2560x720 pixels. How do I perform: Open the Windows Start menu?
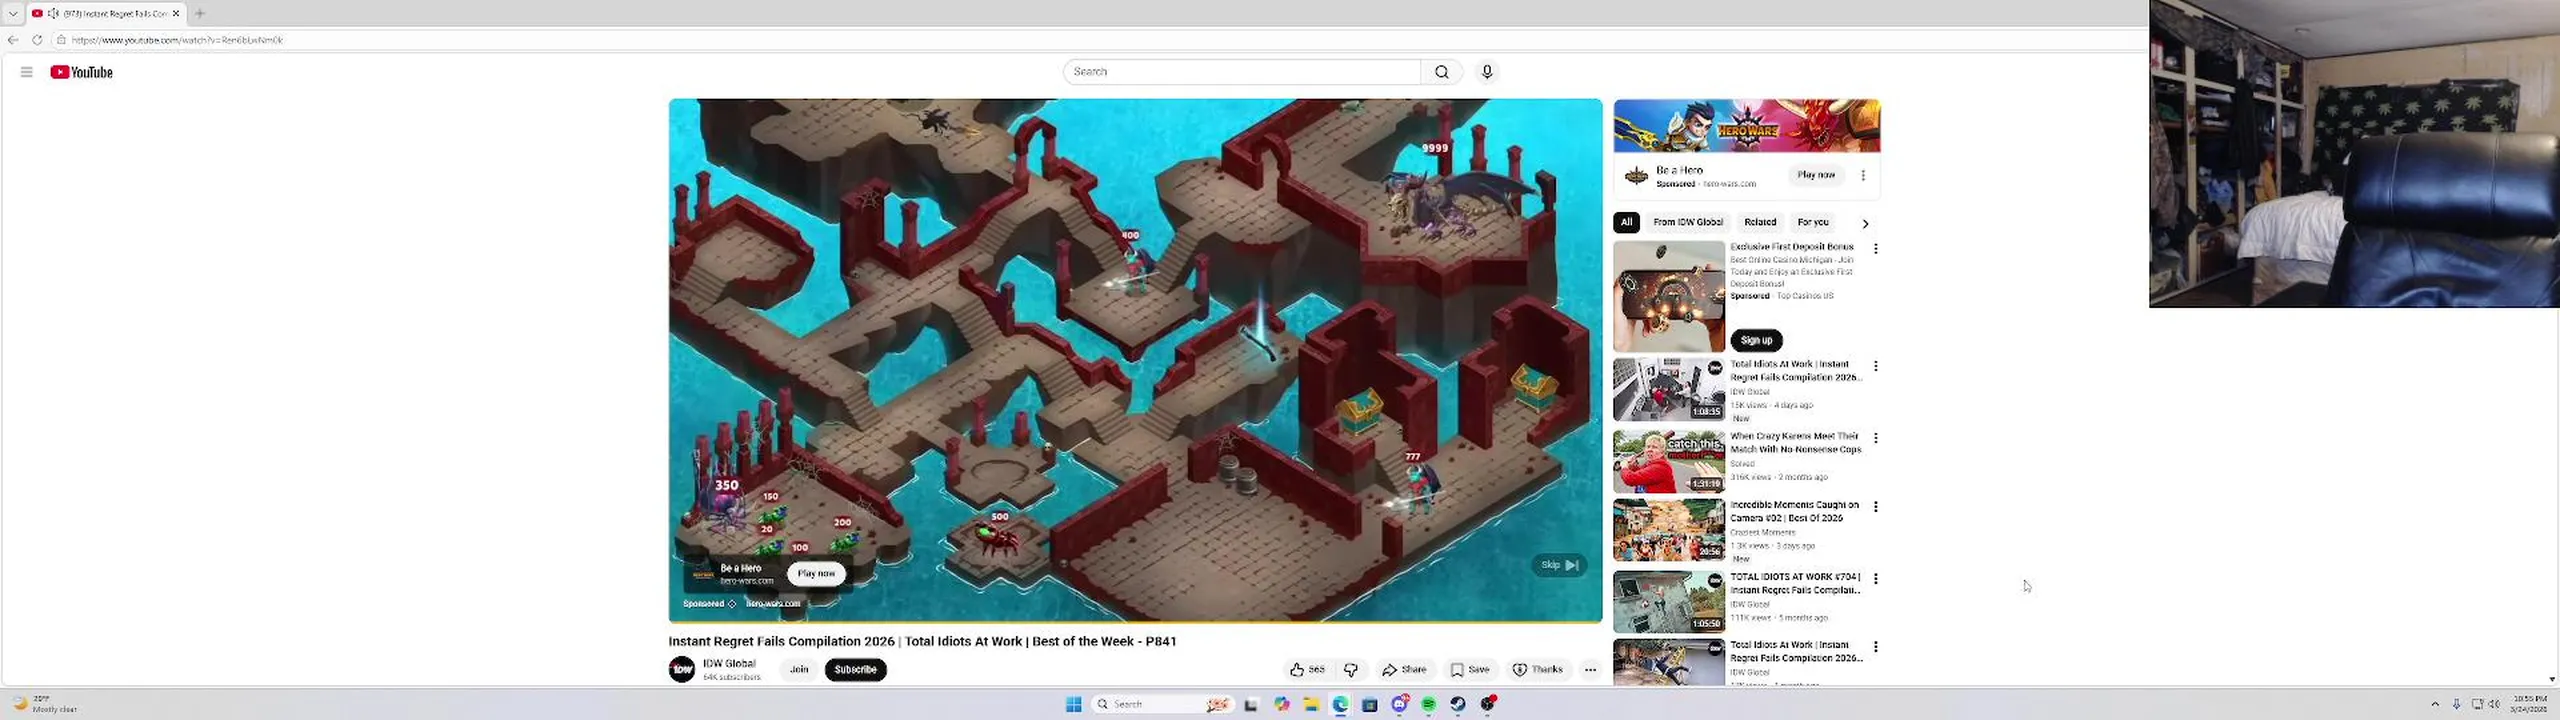1073,704
